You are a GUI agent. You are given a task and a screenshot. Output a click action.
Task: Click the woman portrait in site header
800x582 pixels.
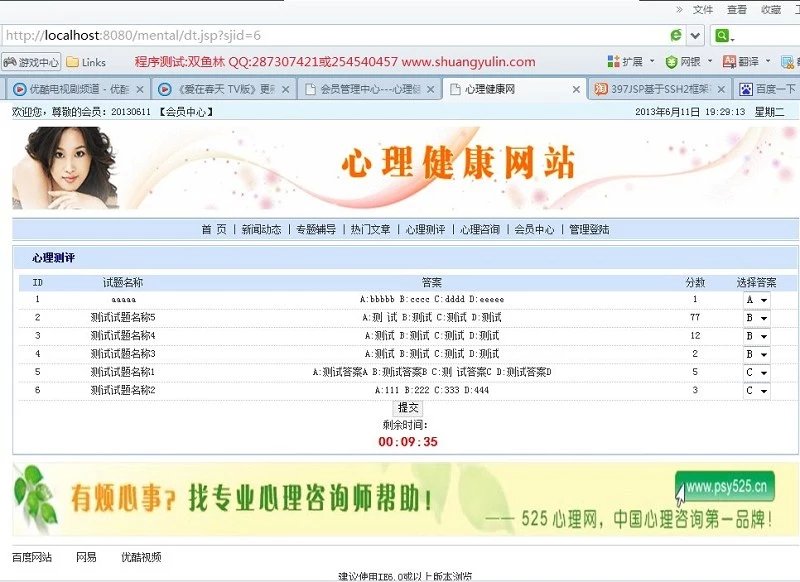coord(65,168)
